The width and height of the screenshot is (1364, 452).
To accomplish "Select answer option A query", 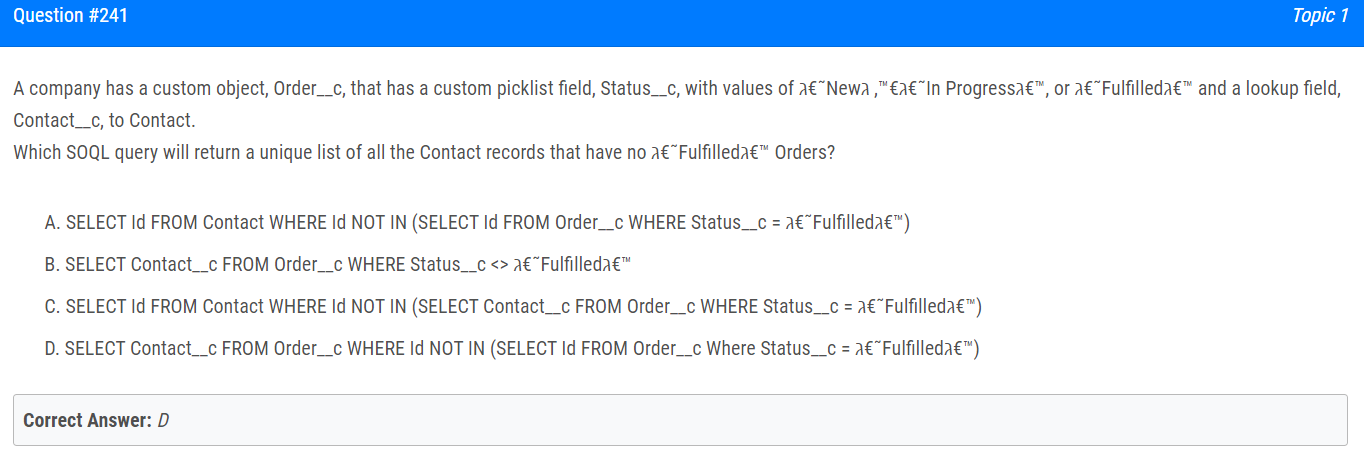I will click(x=477, y=222).
